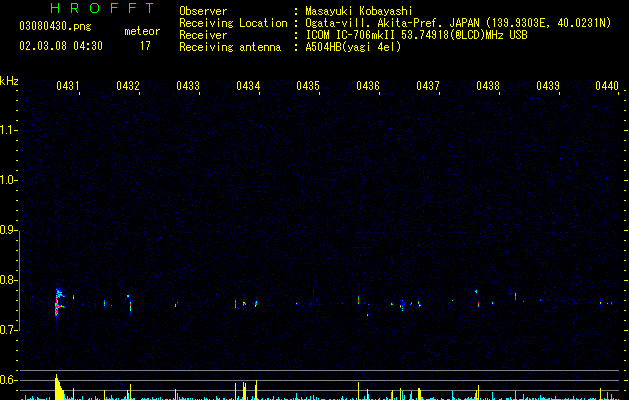This screenshot has height=400, width=629.
Task: Click the 0432 time marker
Action: pos(128,86)
